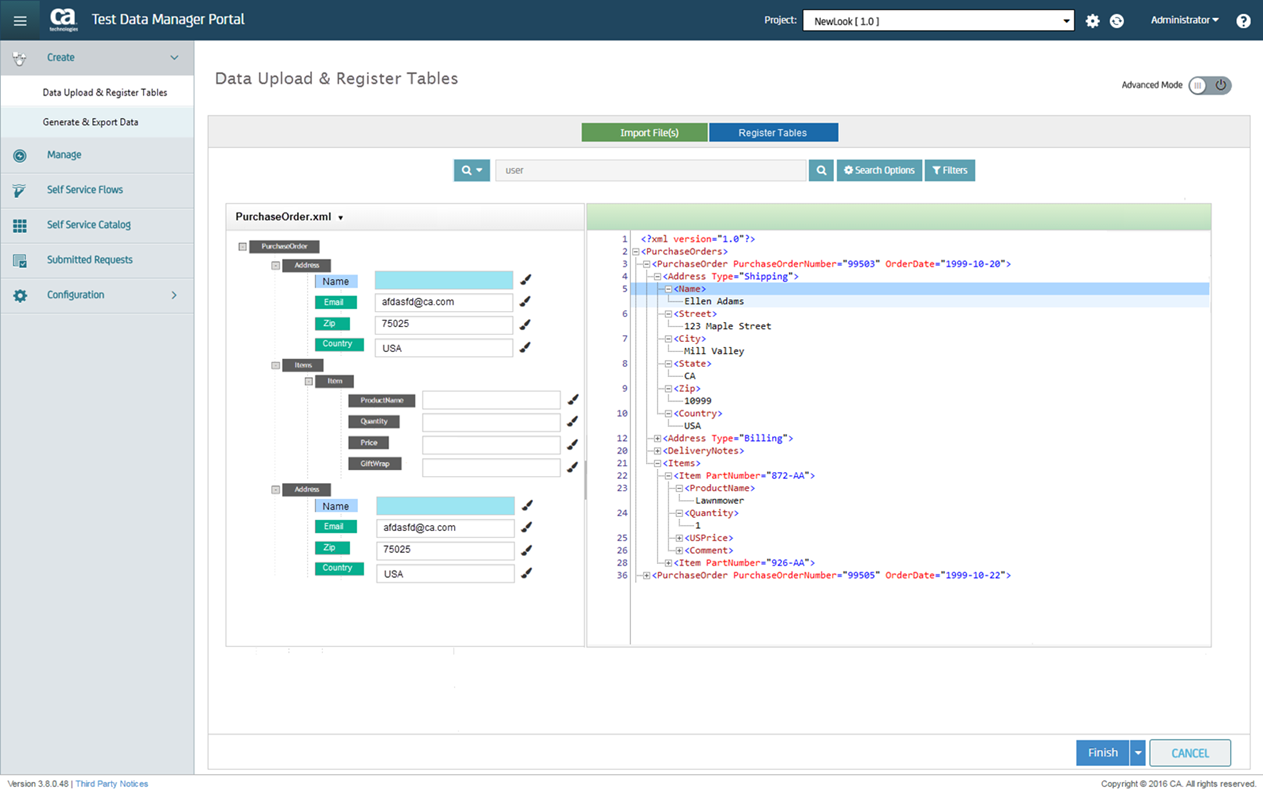Click the empty Price input field
The image size is (1263, 793).
coord(491,445)
